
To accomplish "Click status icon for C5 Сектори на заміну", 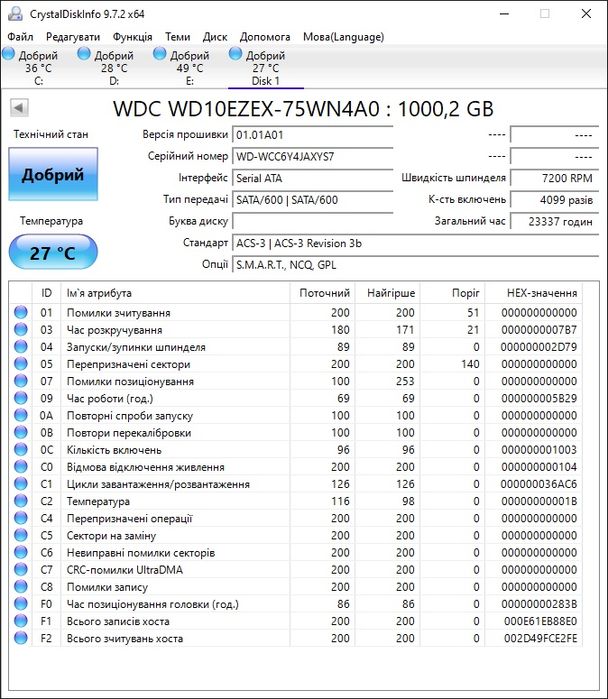I will (x=21, y=535).
